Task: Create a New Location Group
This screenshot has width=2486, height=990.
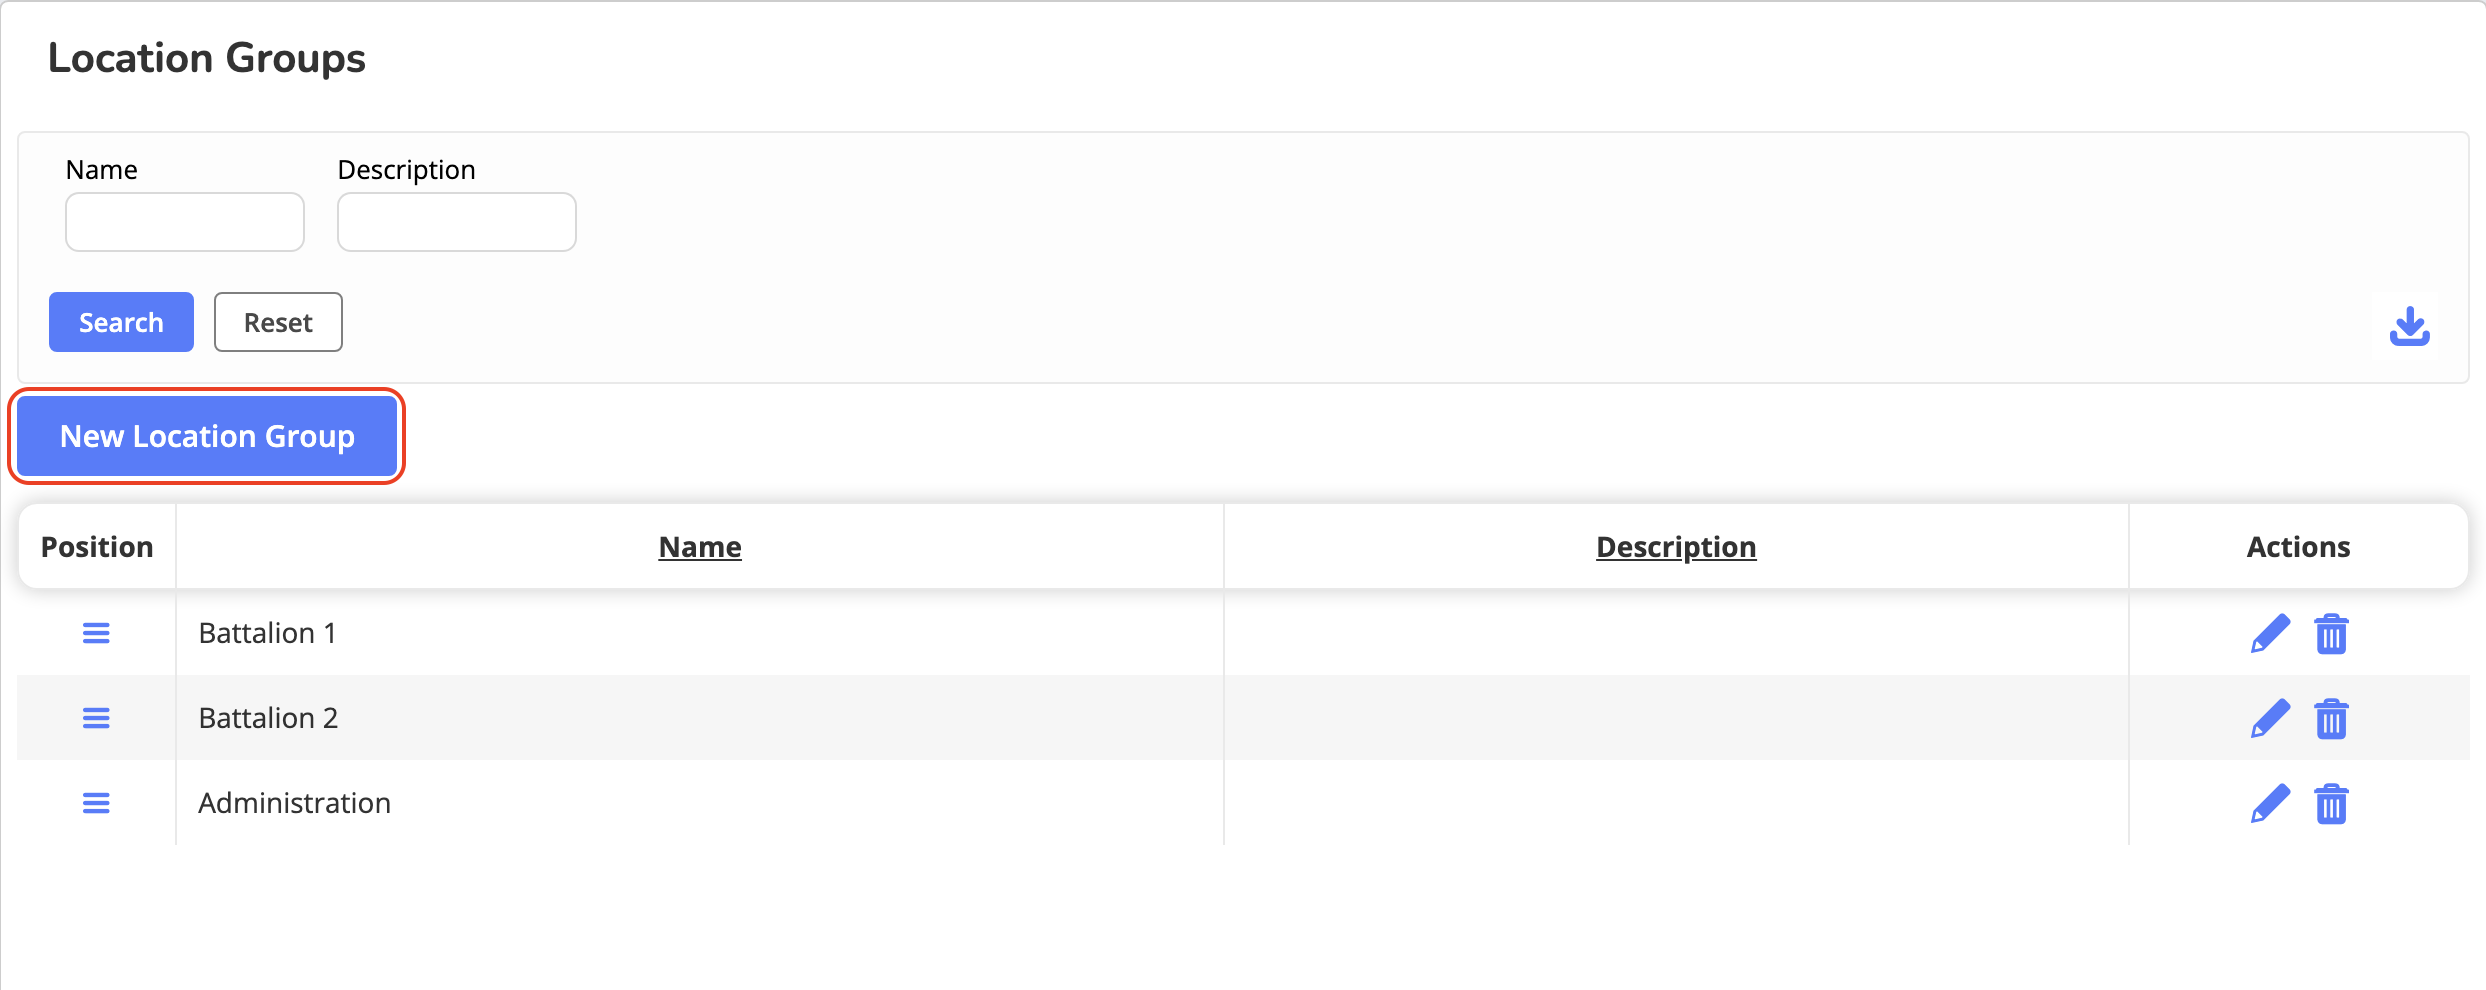Action: pos(207,436)
